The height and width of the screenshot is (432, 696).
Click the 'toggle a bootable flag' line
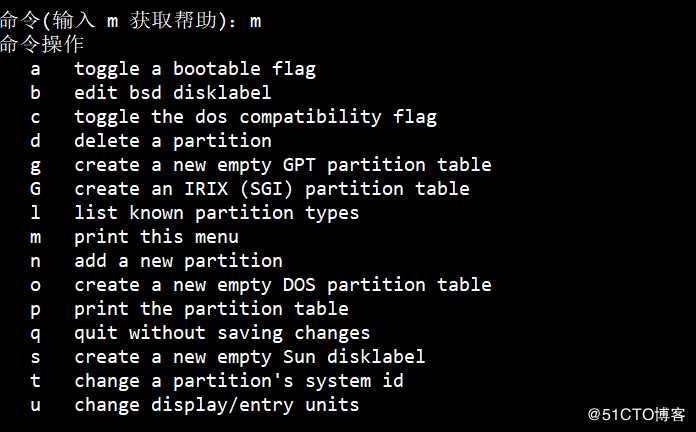point(195,69)
